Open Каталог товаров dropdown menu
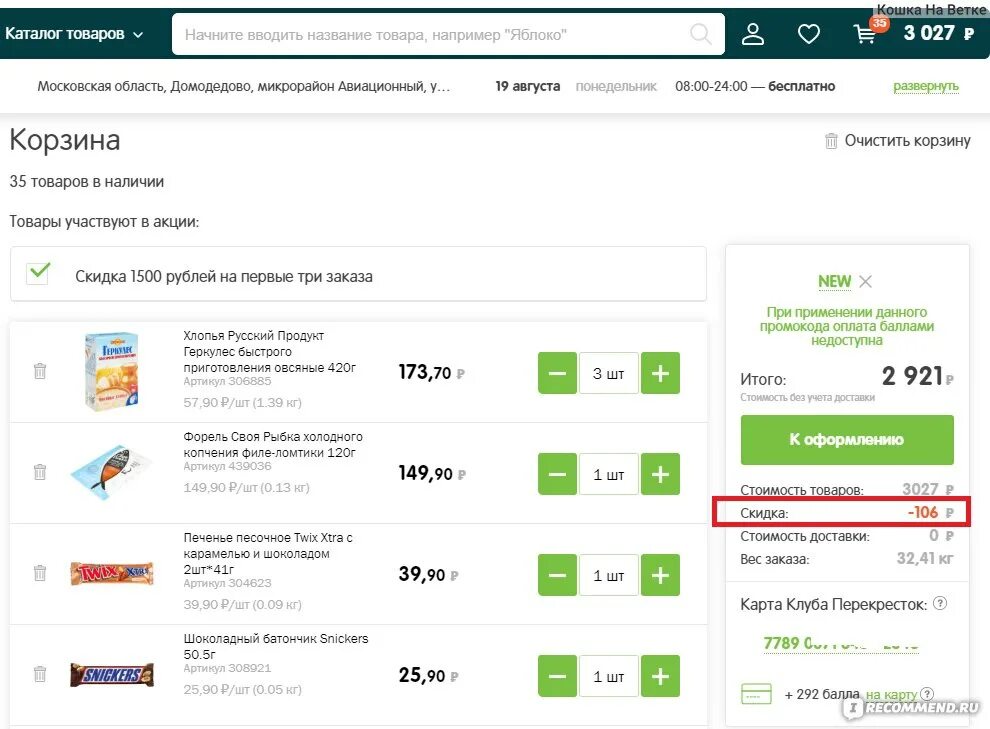 75,34
